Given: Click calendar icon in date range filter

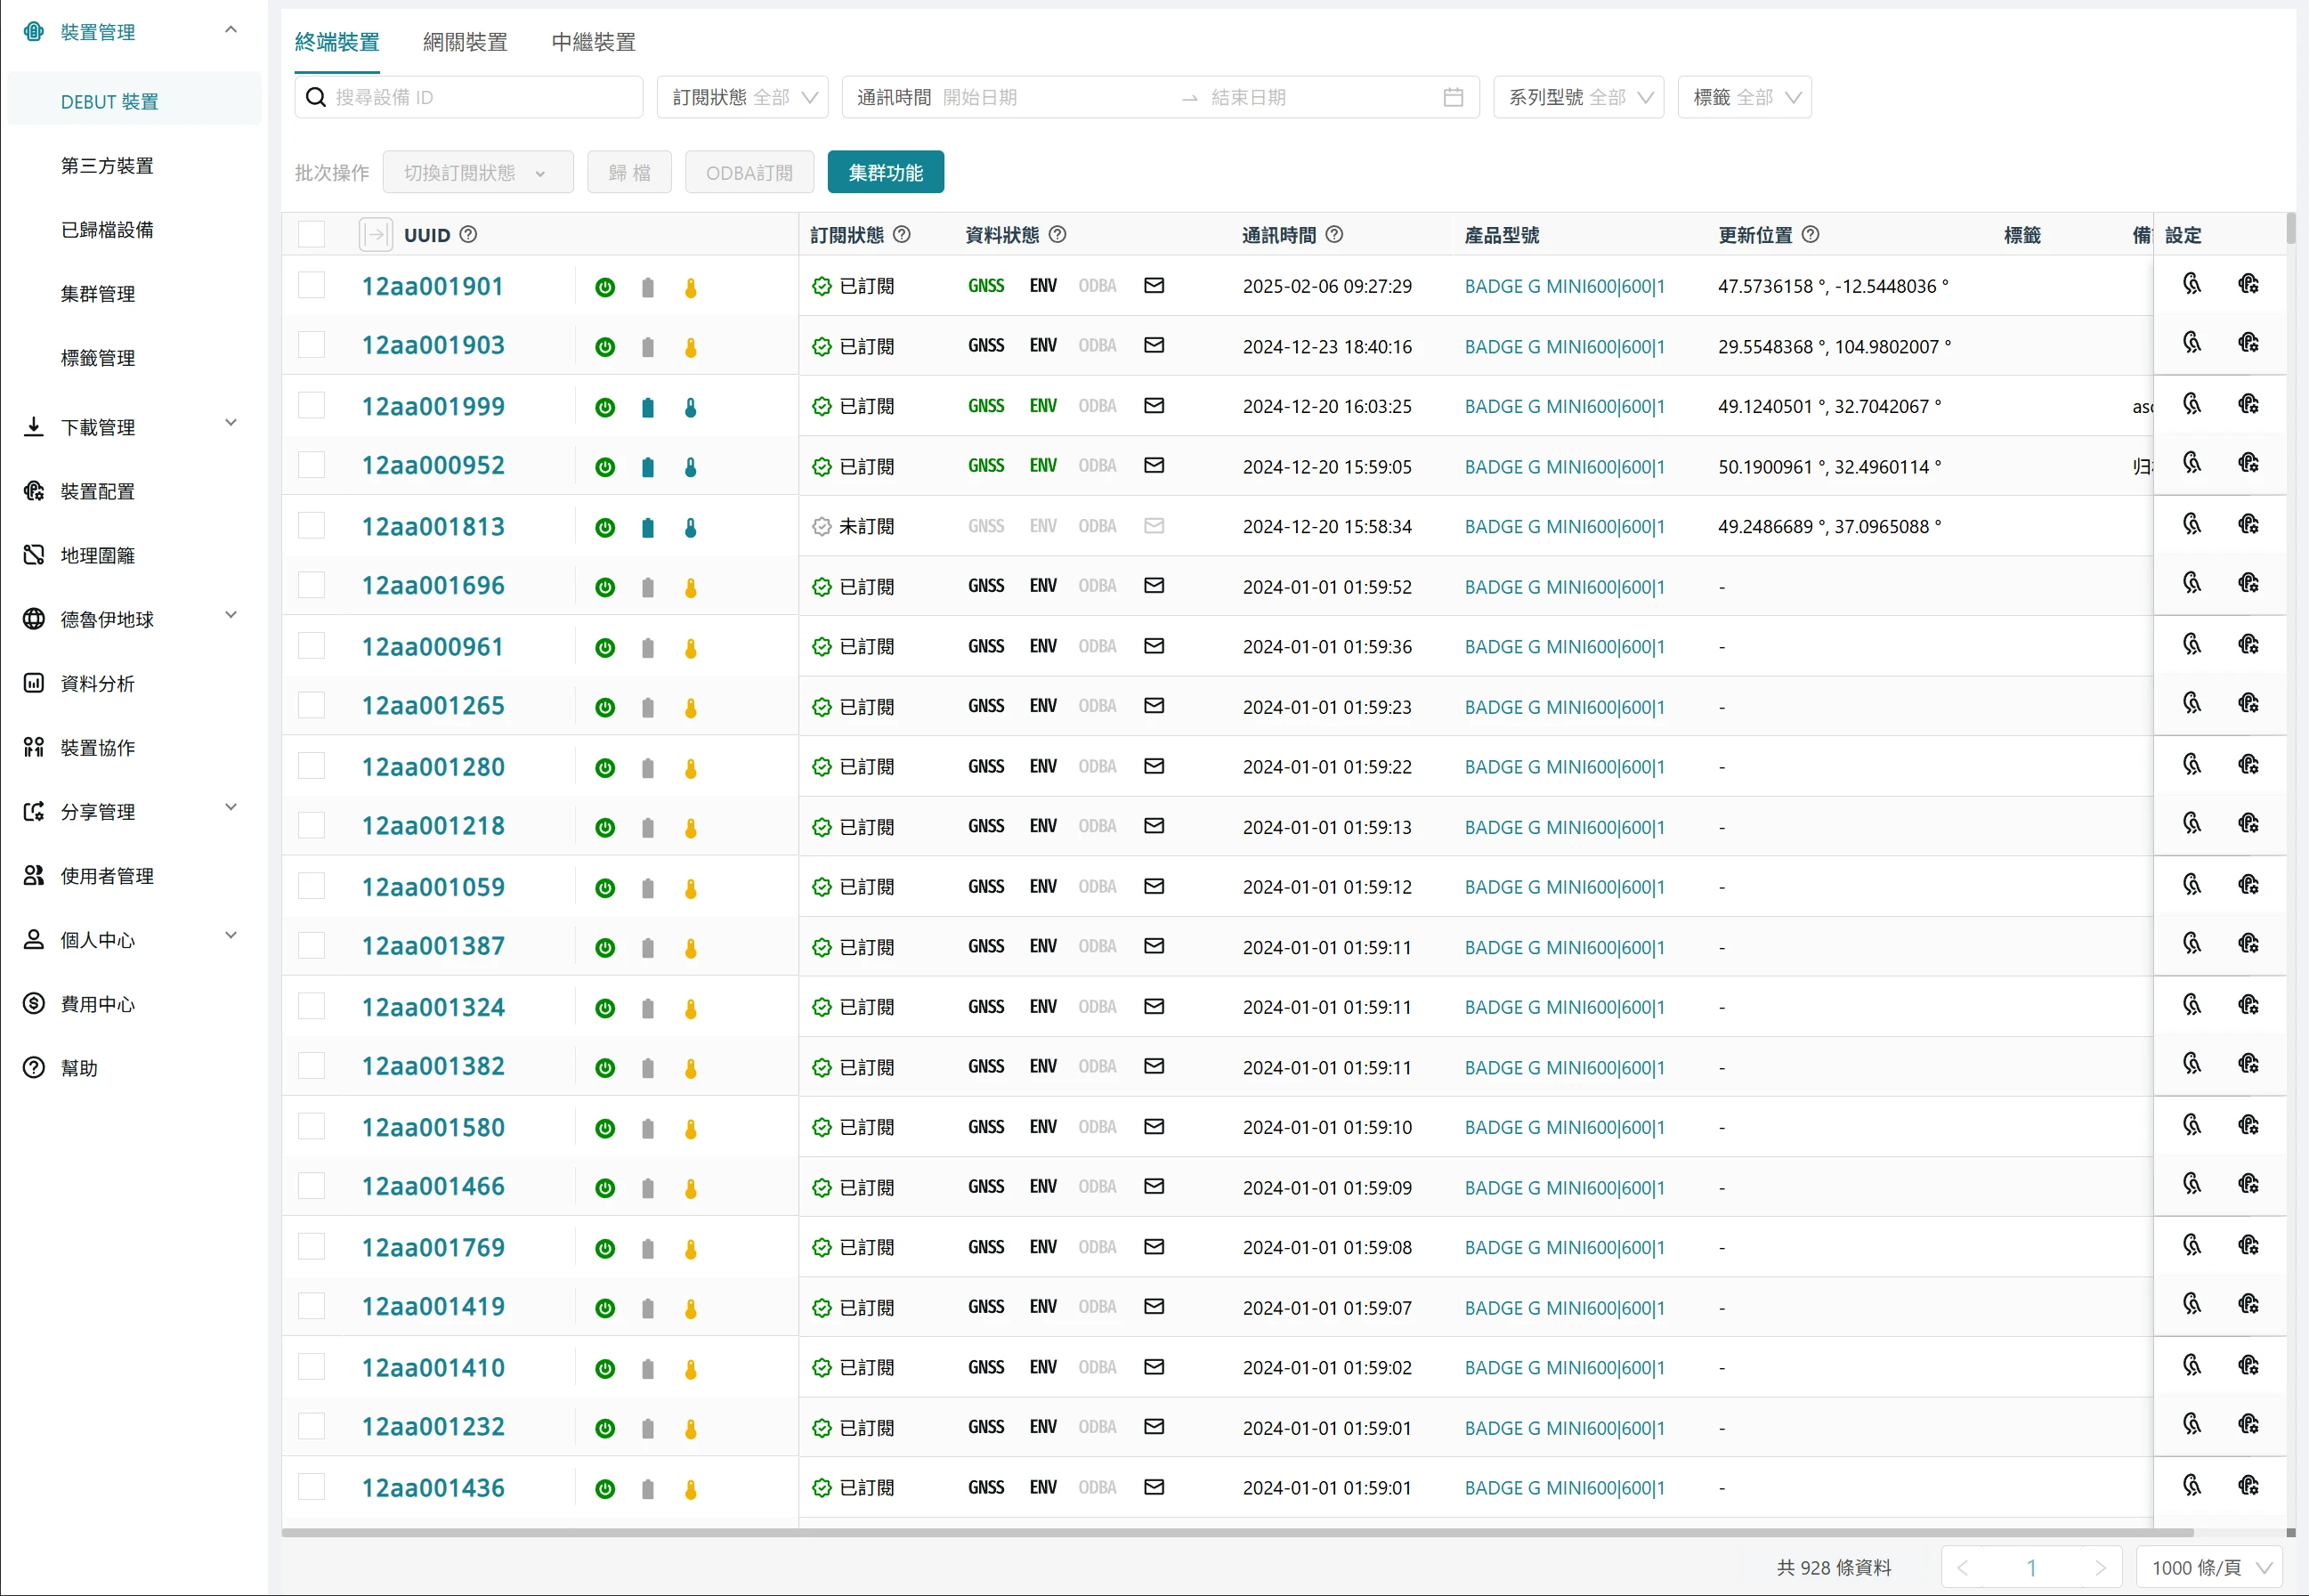Looking at the screenshot, I should 1452,97.
